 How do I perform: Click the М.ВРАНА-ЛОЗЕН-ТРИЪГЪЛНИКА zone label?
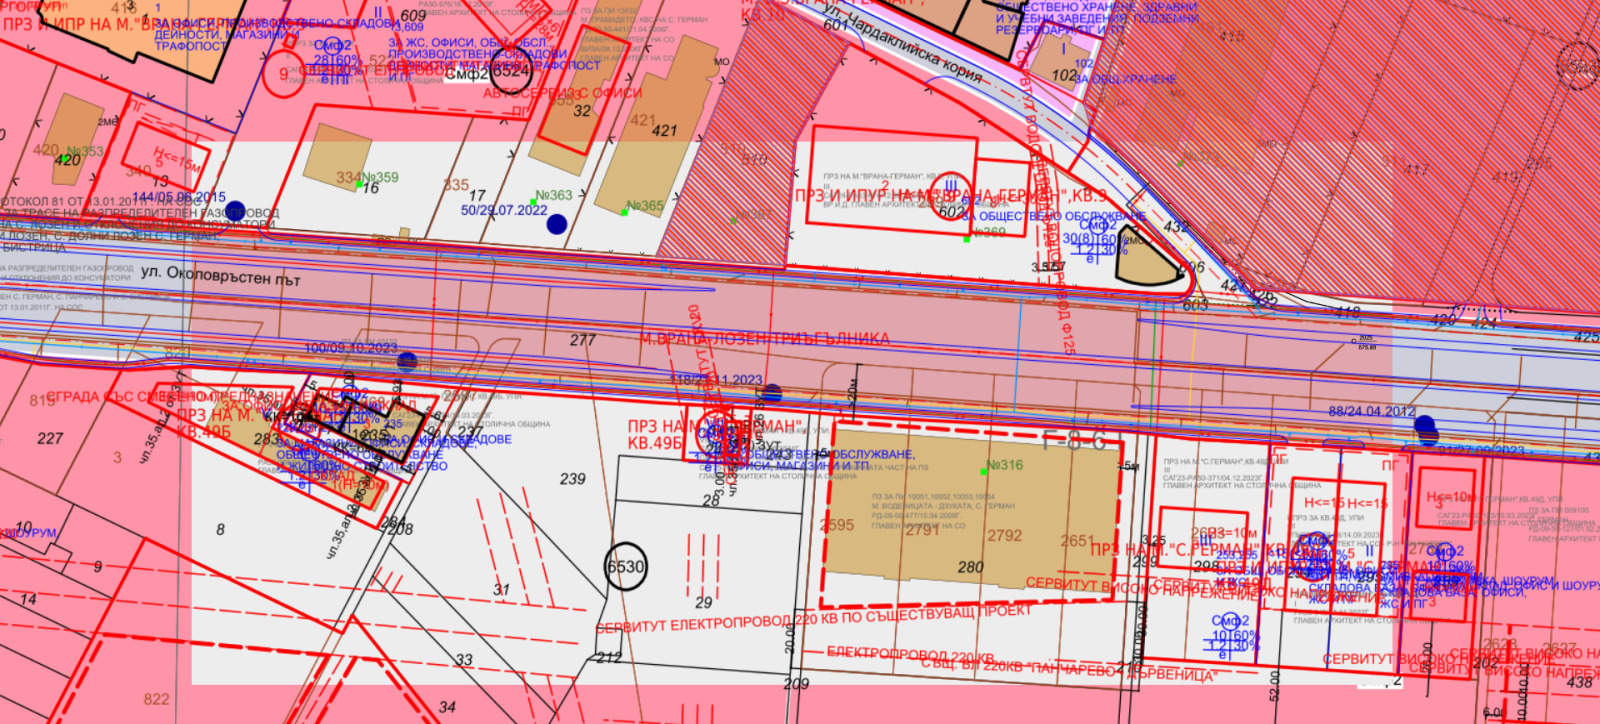[x=764, y=339]
